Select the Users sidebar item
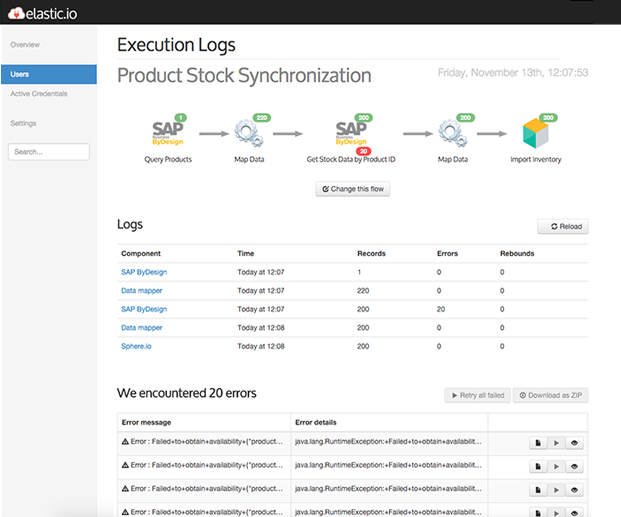The height and width of the screenshot is (517, 621). click(x=49, y=74)
